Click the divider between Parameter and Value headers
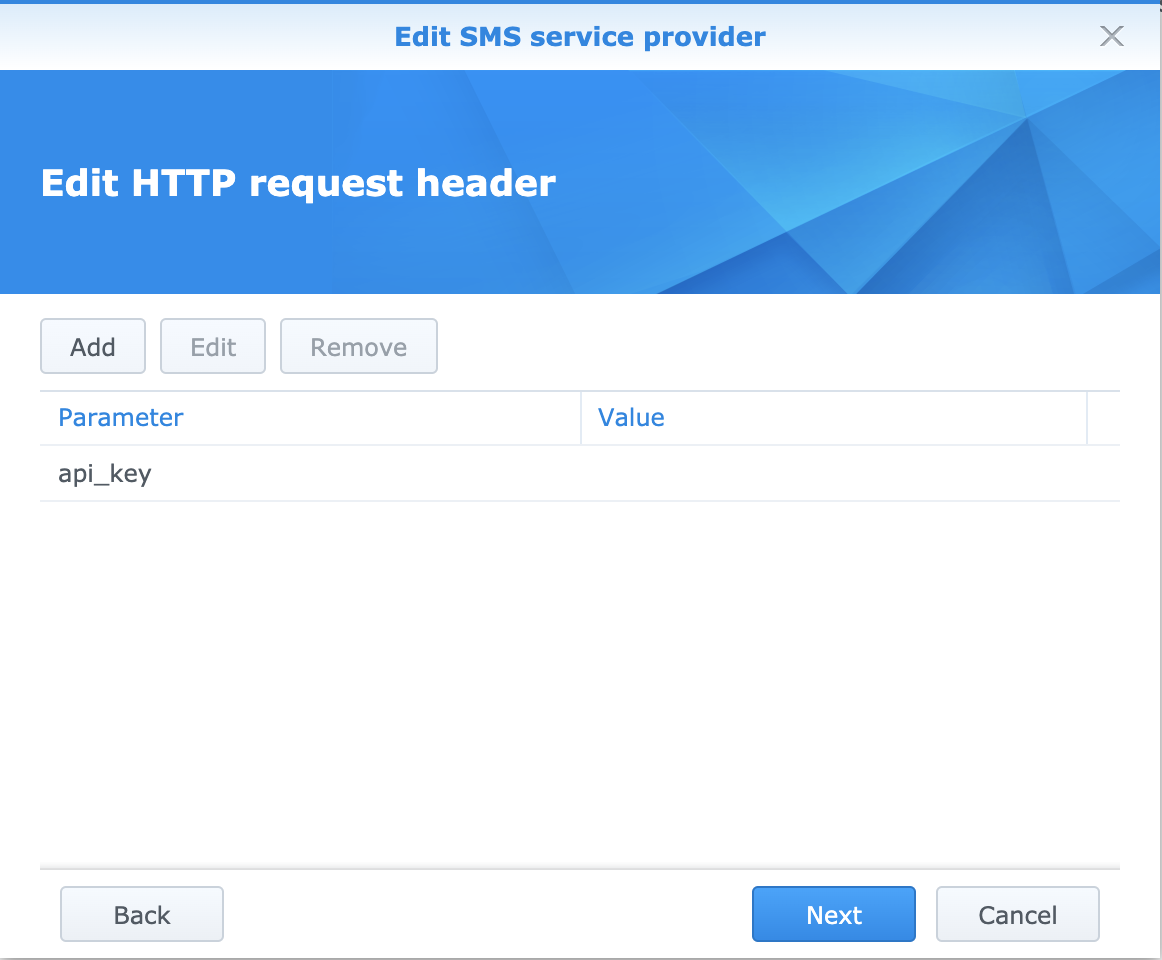 pyautogui.click(x=581, y=417)
